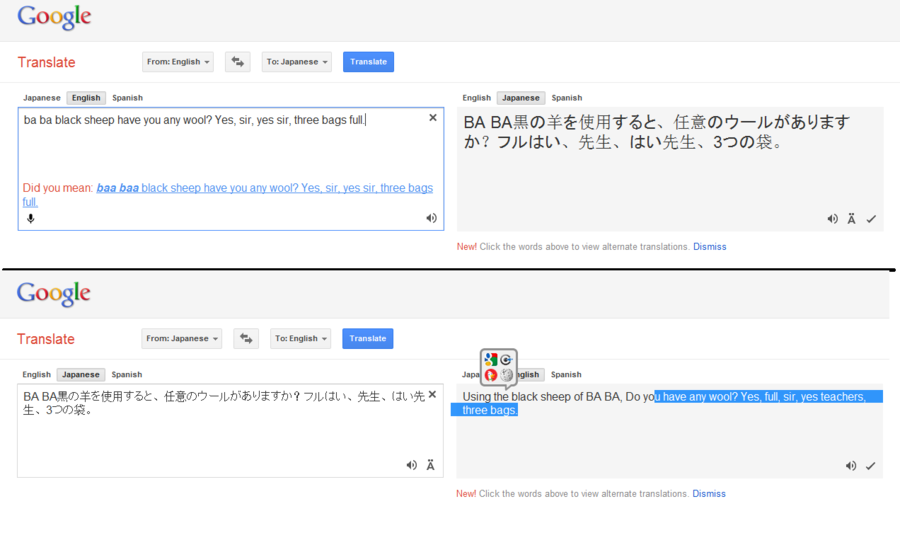The height and width of the screenshot is (545, 900).
Task: Select English source tab in top panel
Action: 86,98
